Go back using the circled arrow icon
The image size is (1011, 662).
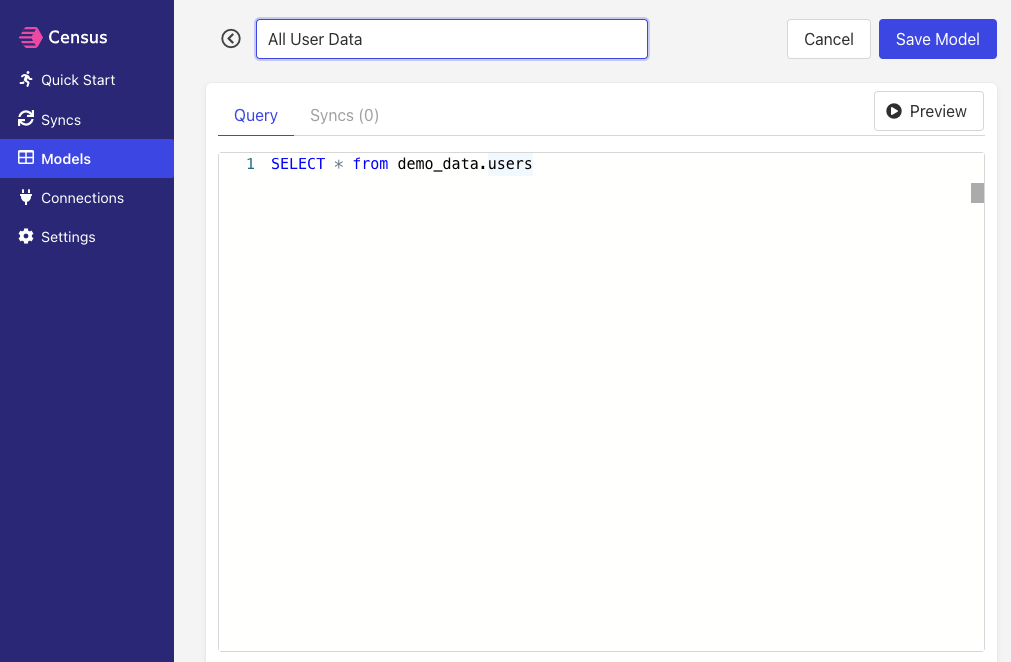[x=231, y=39]
